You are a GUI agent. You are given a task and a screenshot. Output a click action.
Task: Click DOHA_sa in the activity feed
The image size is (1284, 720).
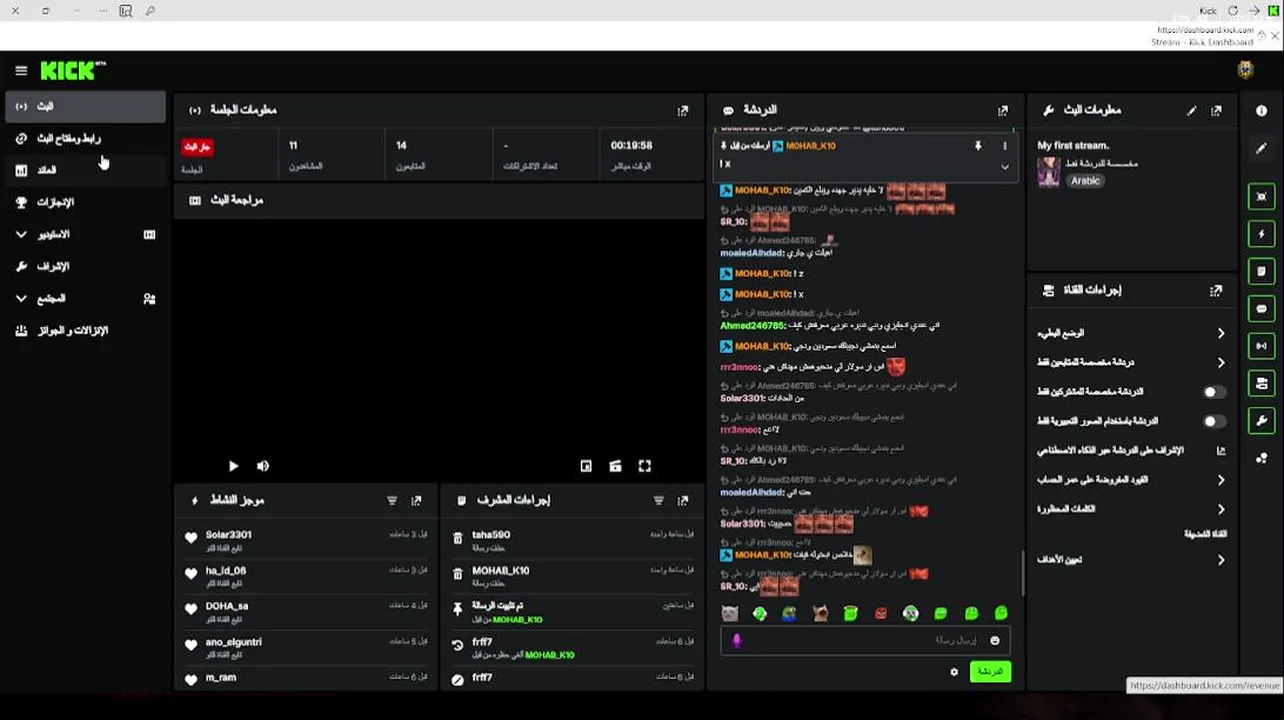[x=227, y=607]
